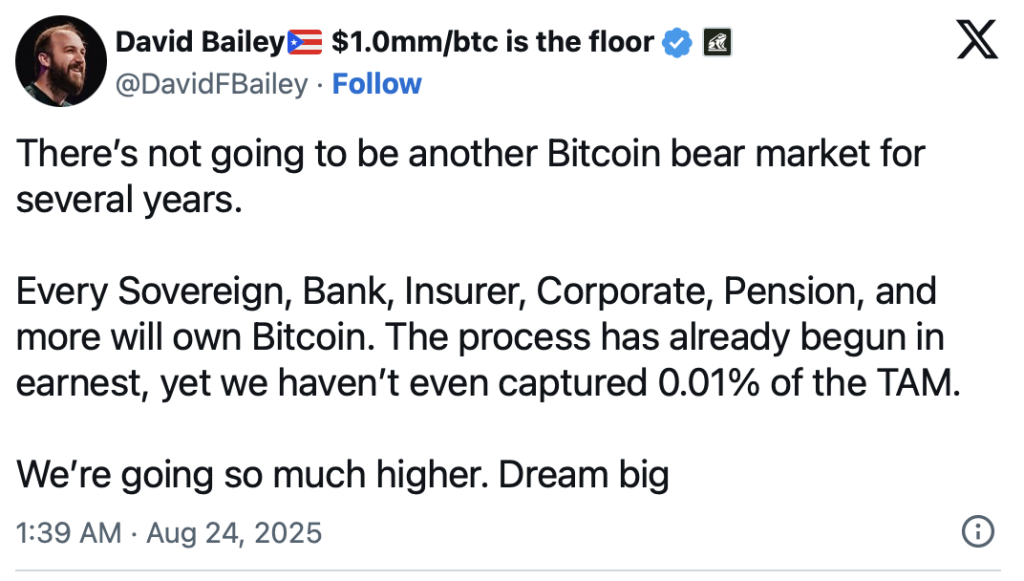This screenshot has width=1024, height=581.
Task: Open the tweet via the "1:39 AM" time
Action: pos(69,533)
